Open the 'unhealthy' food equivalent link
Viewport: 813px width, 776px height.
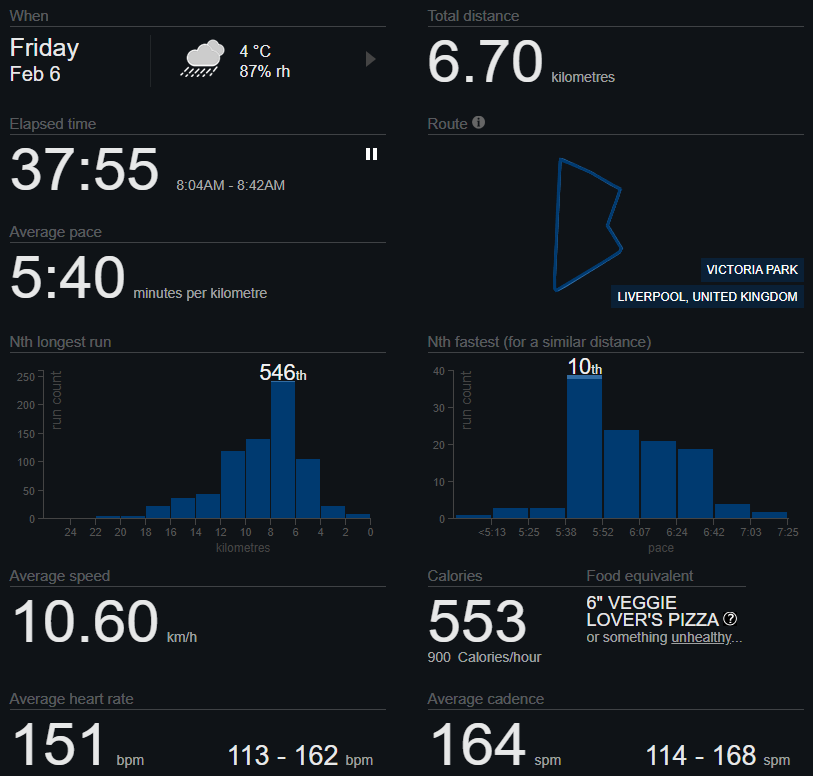pos(701,637)
